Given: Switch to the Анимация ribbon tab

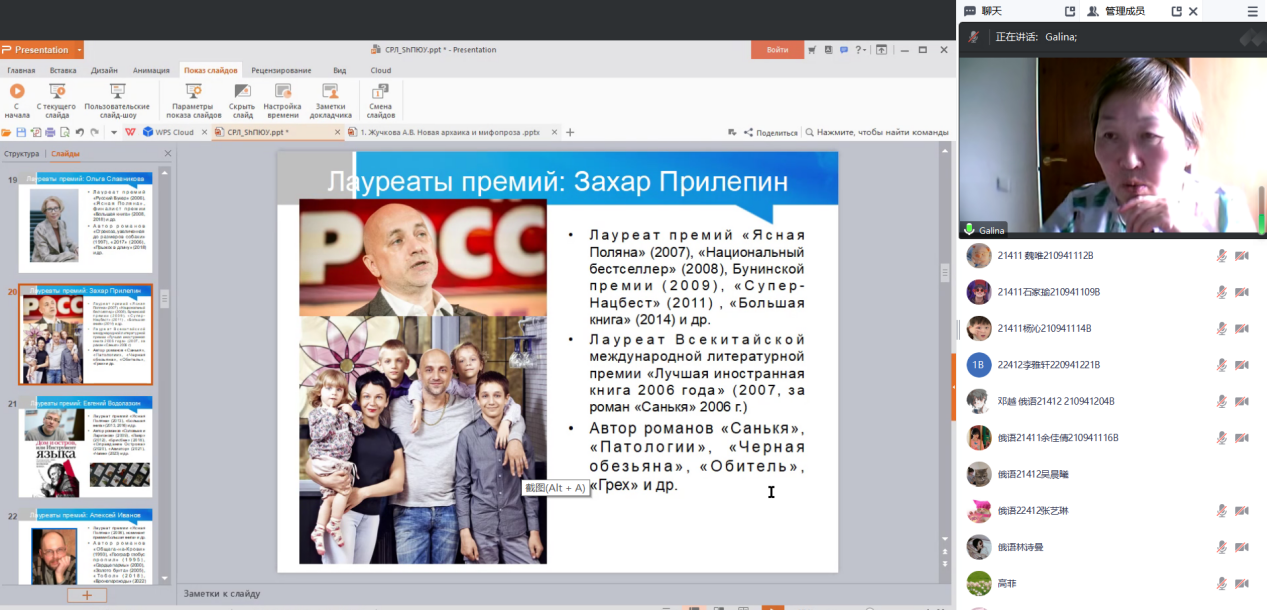Looking at the screenshot, I should click(x=151, y=70).
